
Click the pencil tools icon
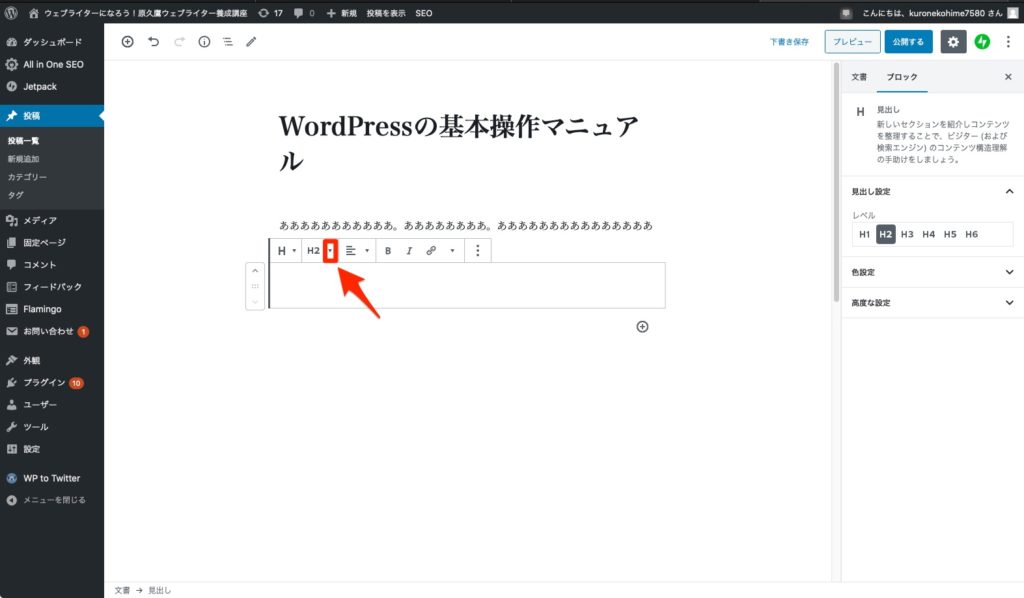(x=251, y=42)
